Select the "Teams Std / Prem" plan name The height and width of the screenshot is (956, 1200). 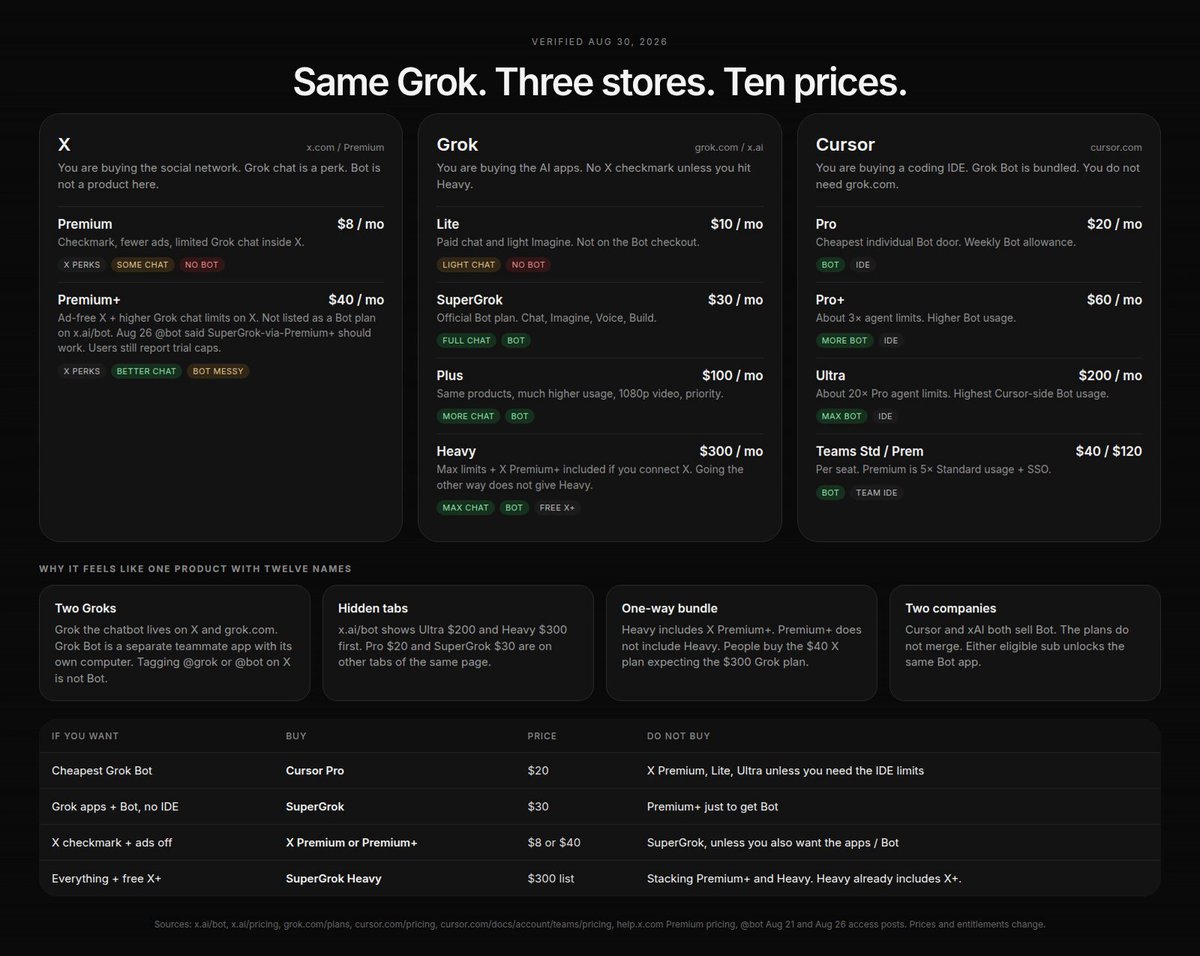point(870,452)
